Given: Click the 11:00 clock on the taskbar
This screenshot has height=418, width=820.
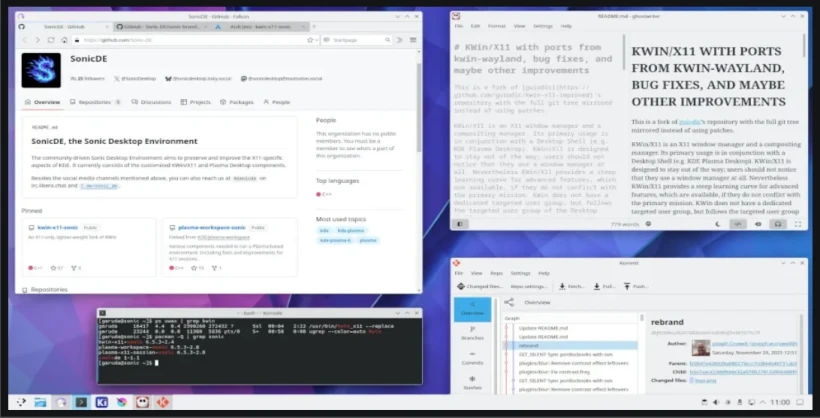Looking at the screenshot, I should point(780,402).
